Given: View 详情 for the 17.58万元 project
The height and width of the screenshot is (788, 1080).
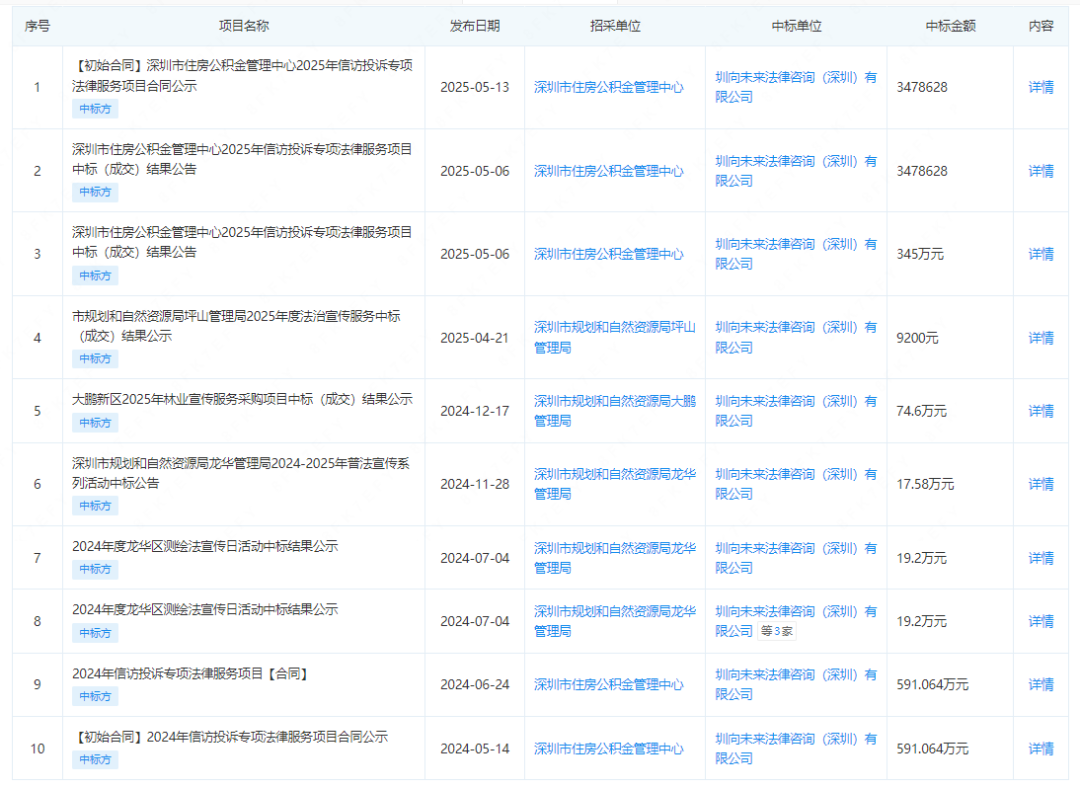Looking at the screenshot, I should tap(1040, 484).
